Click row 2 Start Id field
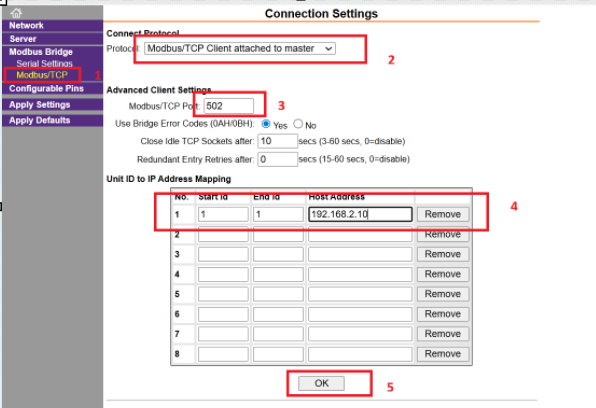The height and width of the screenshot is (408, 596). (223, 235)
